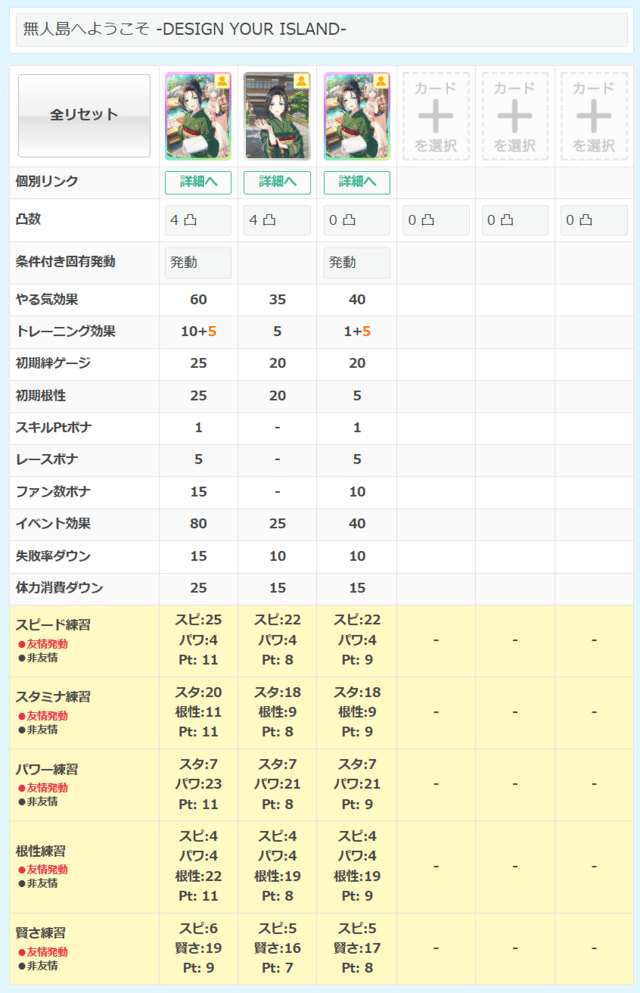640x993 pixels.
Task: Click plus icon in sixth card slot
Action: (594, 116)
